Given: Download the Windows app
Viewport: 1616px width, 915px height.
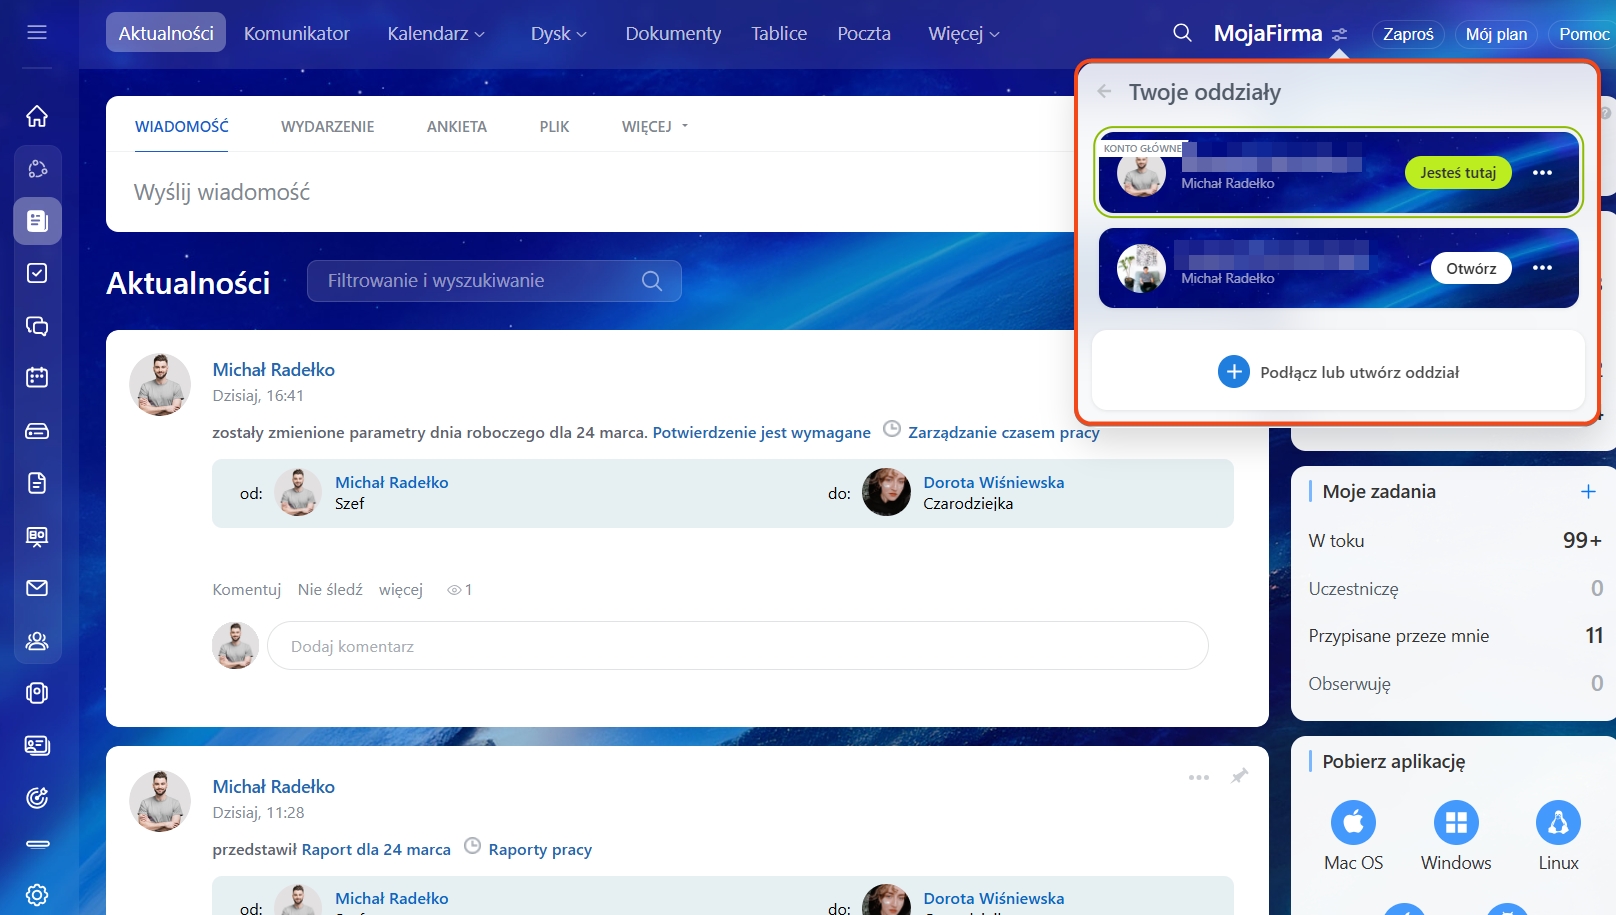Looking at the screenshot, I should tap(1455, 823).
